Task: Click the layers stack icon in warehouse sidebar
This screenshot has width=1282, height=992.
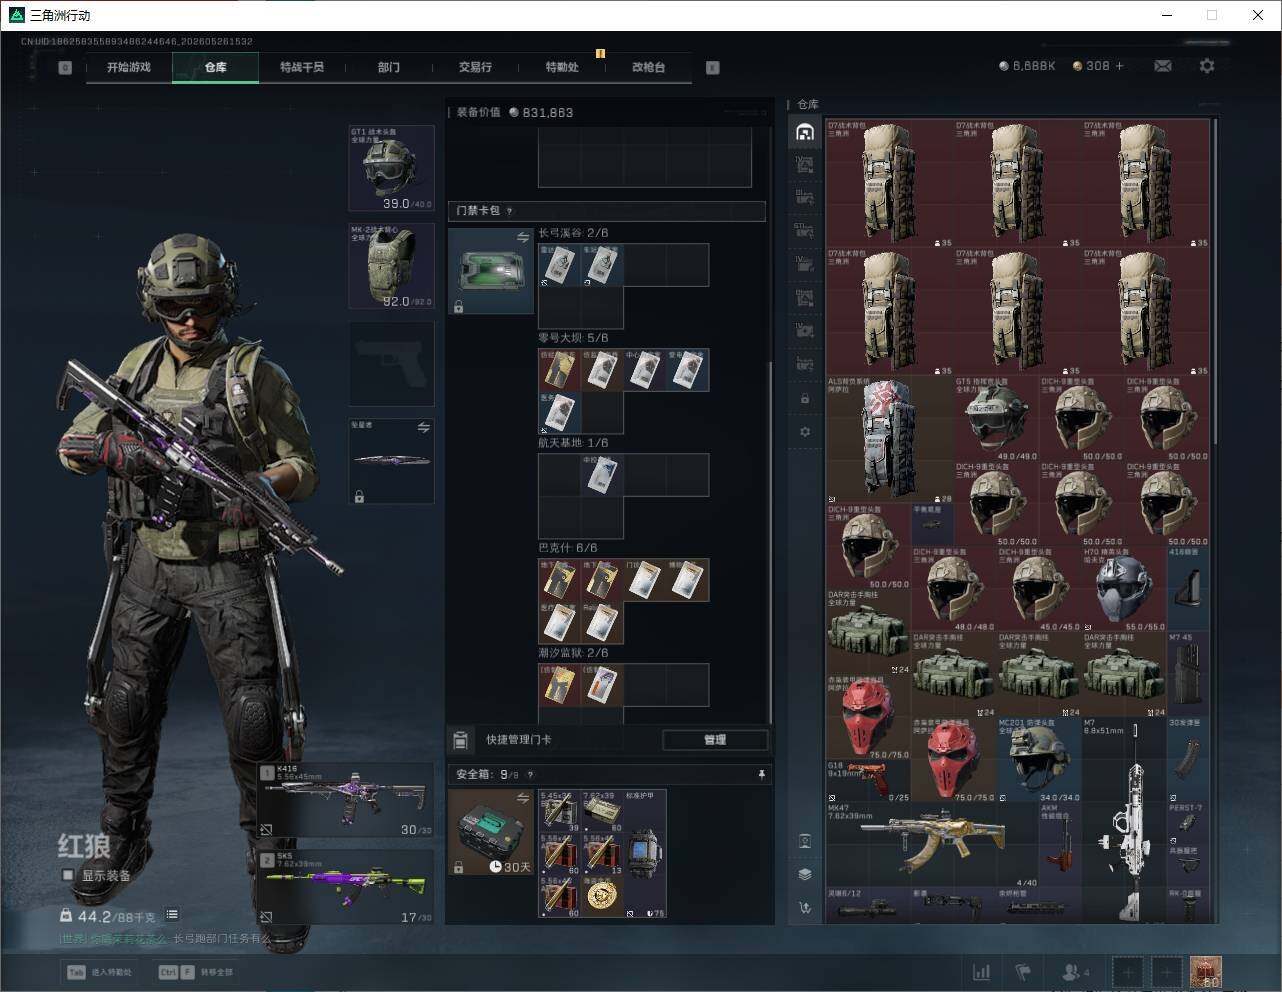Action: [805, 874]
